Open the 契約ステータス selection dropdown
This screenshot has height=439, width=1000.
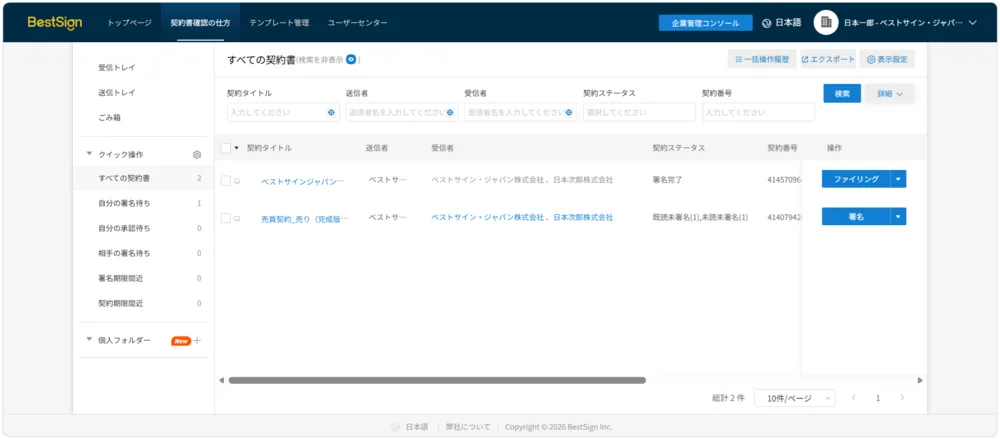pos(639,112)
